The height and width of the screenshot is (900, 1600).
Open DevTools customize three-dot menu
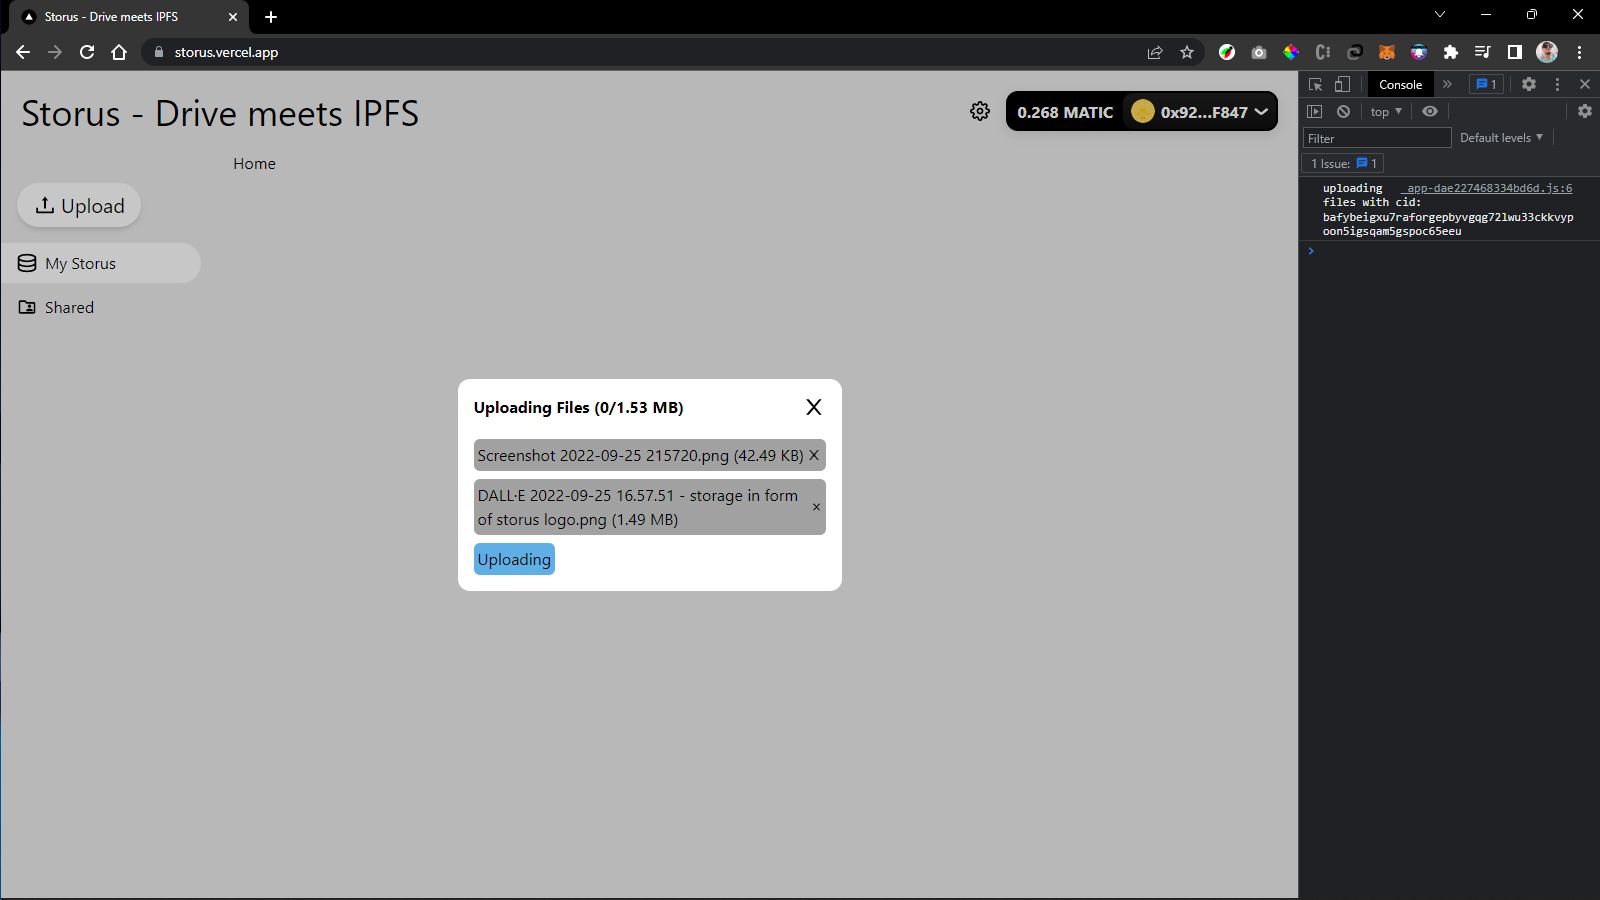[x=1557, y=84]
